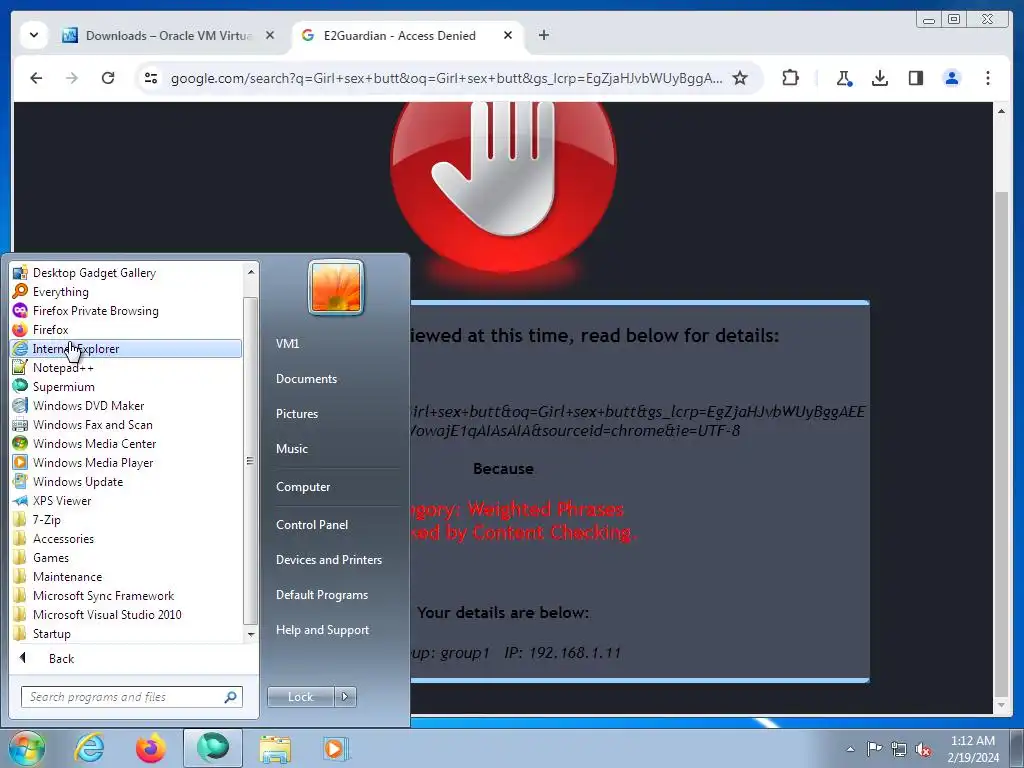Open the Everything search program
1024x768 pixels.
coord(126,292)
